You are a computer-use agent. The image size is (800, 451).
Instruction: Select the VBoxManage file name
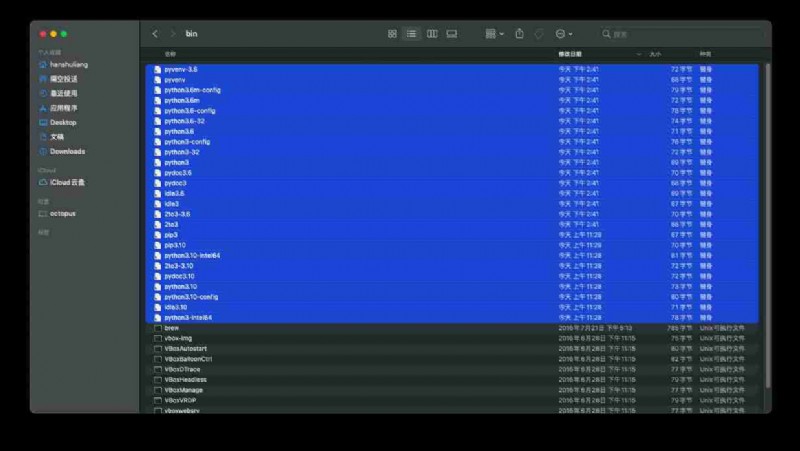tap(184, 390)
